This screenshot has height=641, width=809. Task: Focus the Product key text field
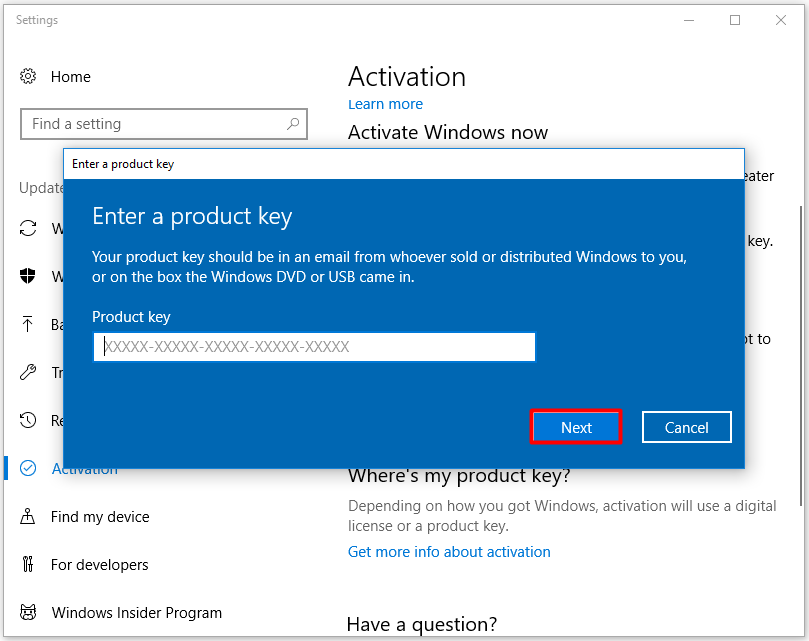(x=314, y=346)
